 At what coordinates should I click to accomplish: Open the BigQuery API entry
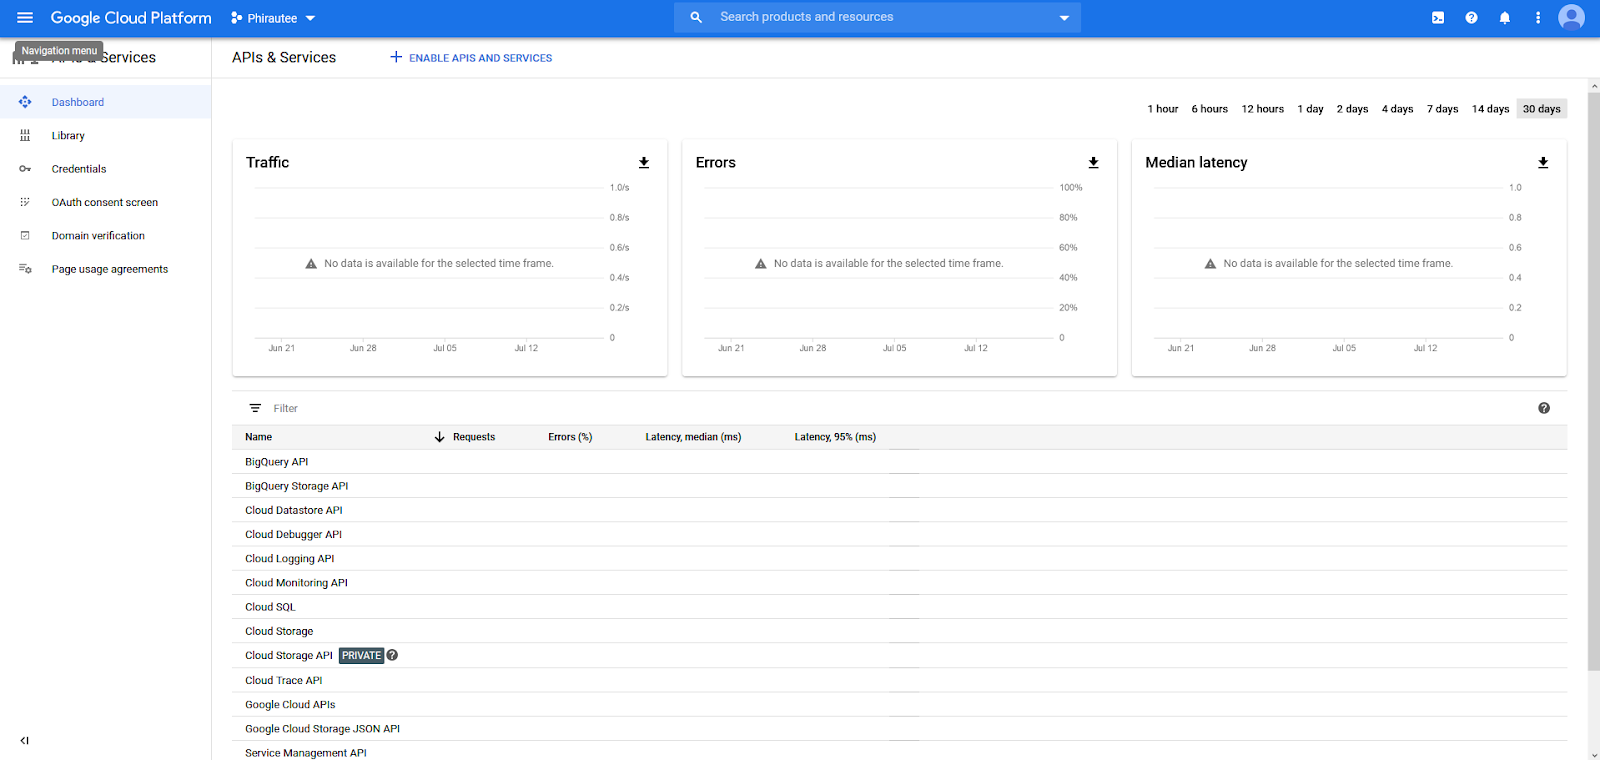click(277, 462)
